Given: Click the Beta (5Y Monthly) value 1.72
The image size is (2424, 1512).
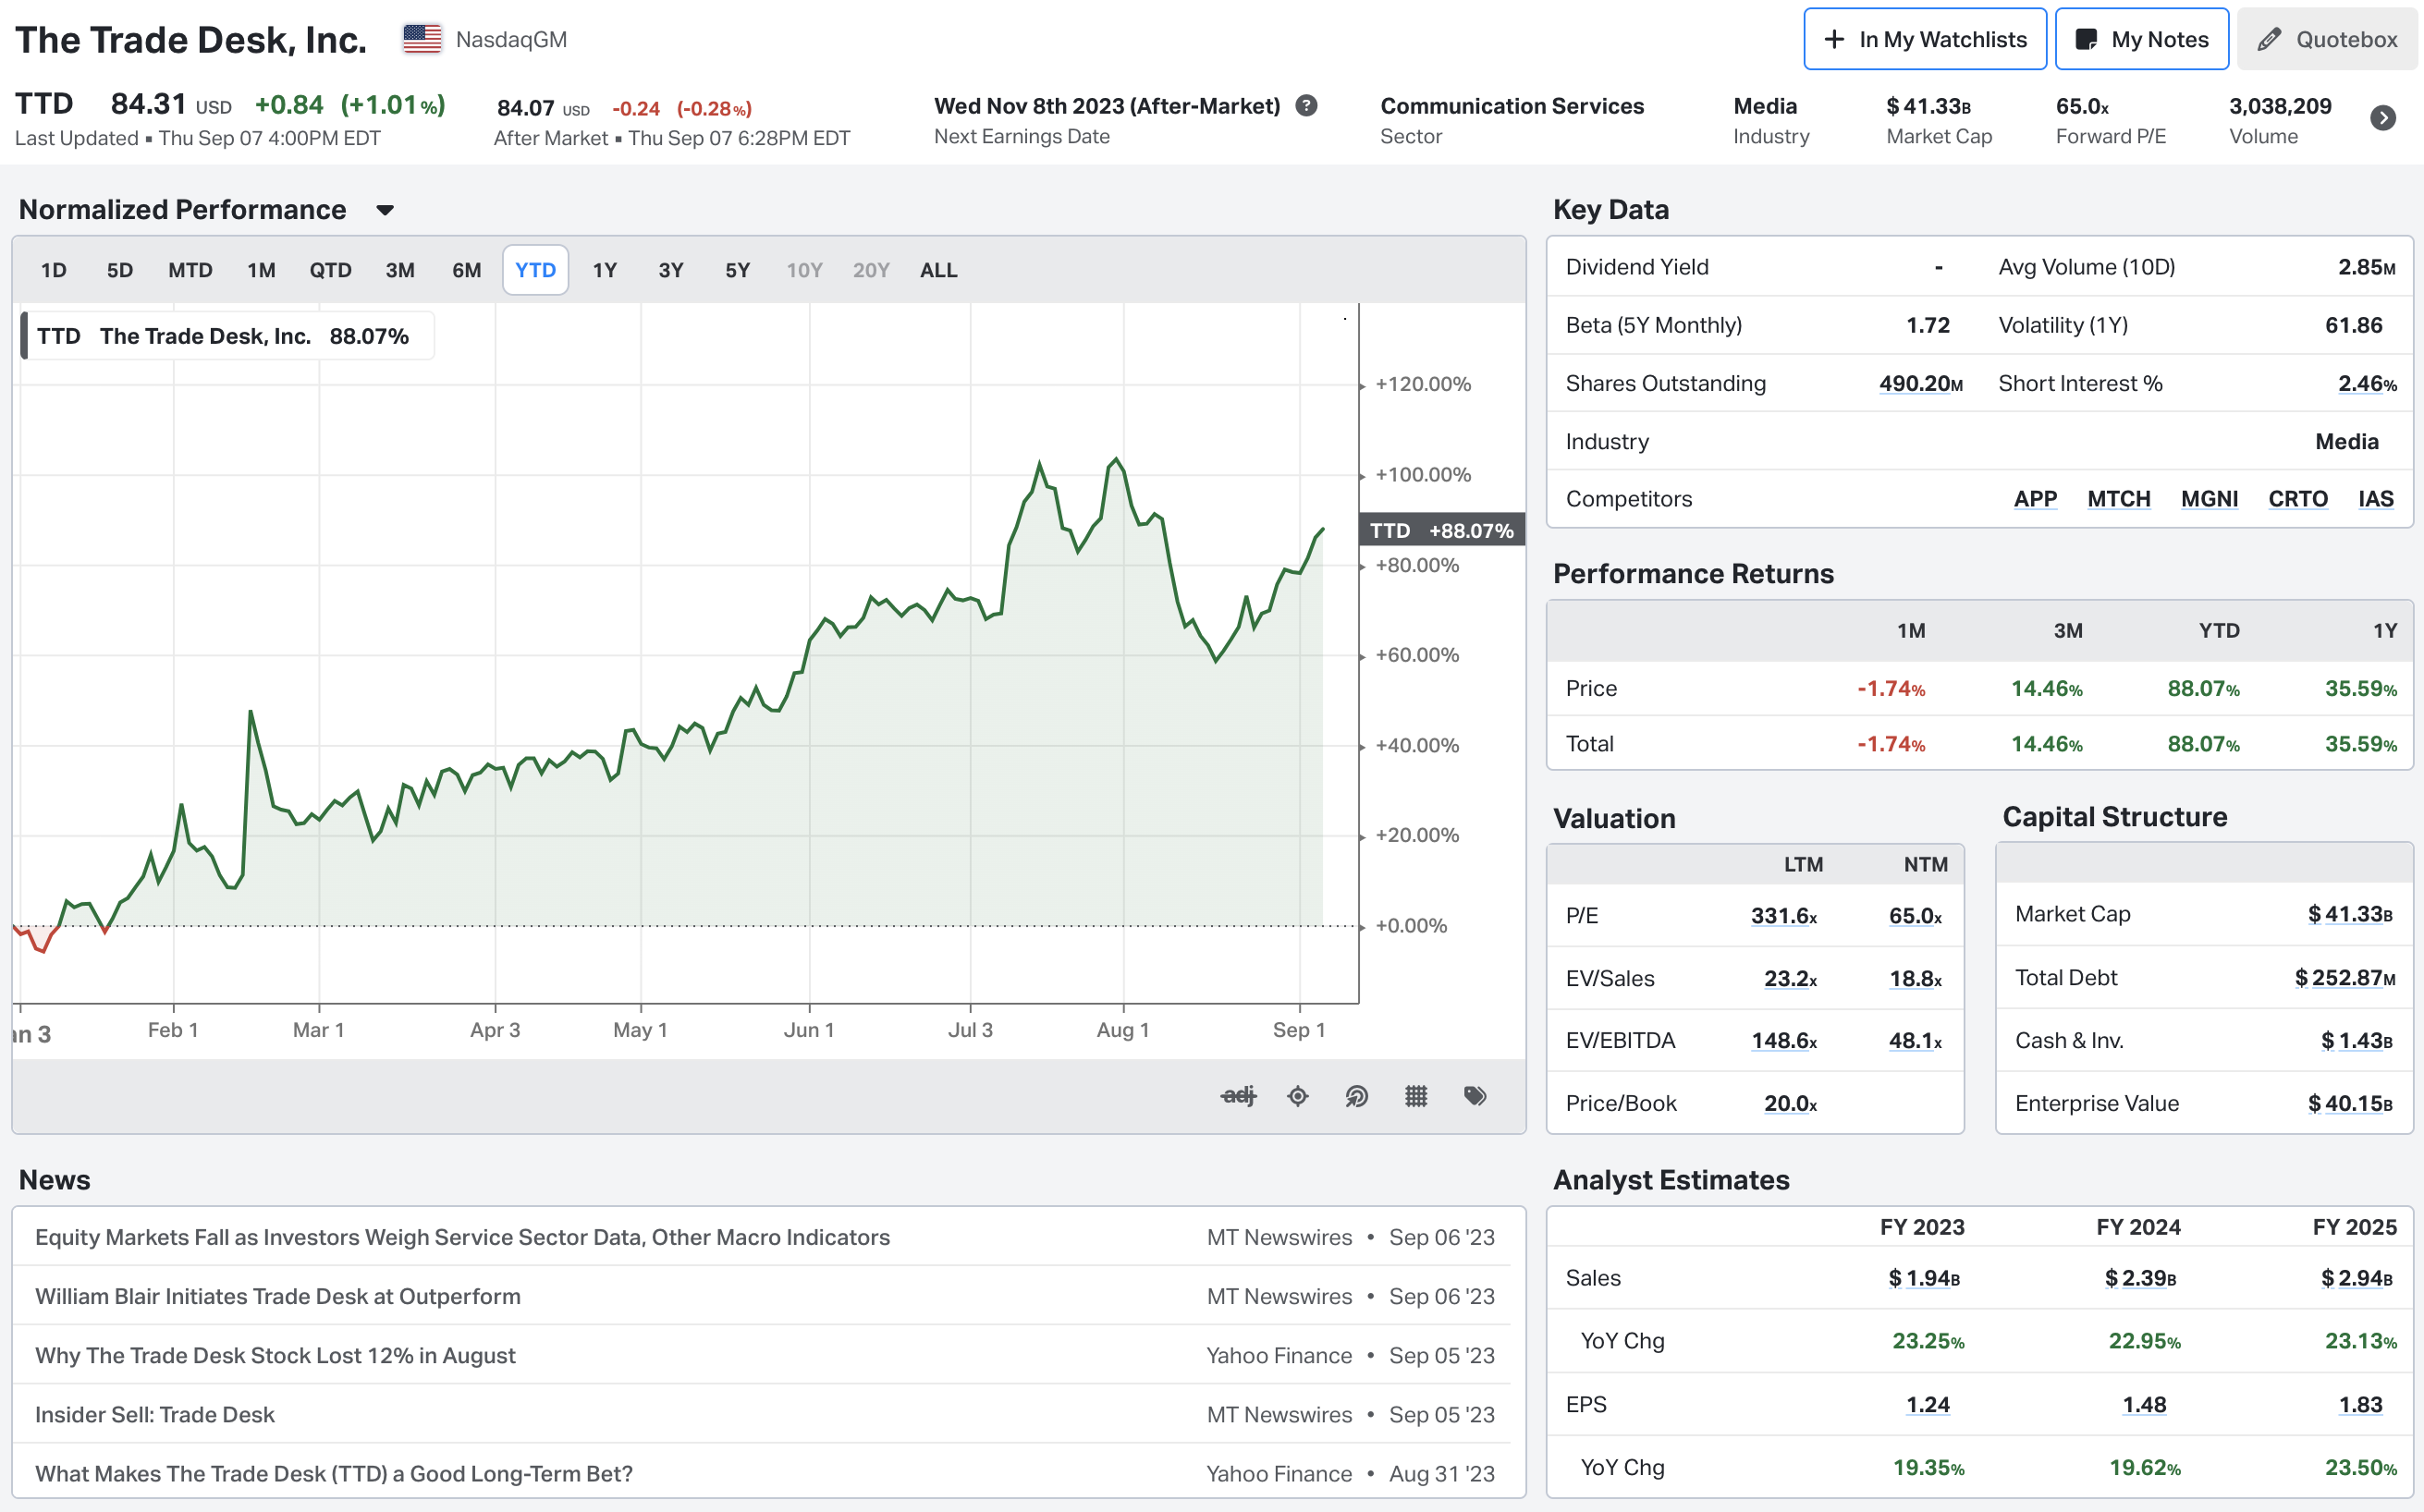Looking at the screenshot, I should (1927, 325).
